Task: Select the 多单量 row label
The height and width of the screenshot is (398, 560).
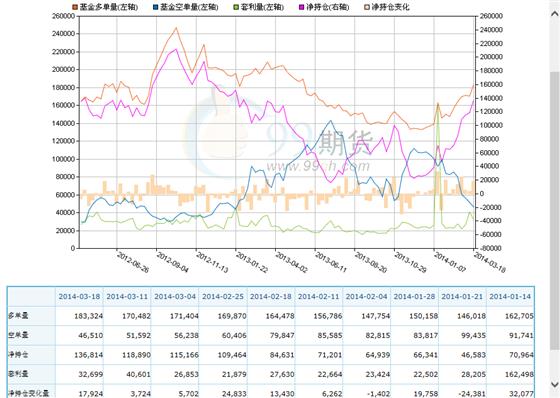Action: coord(19,316)
